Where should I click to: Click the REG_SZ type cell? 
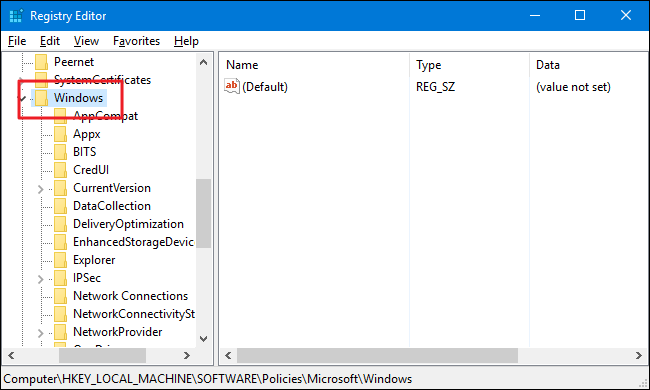[x=435, y=87]
